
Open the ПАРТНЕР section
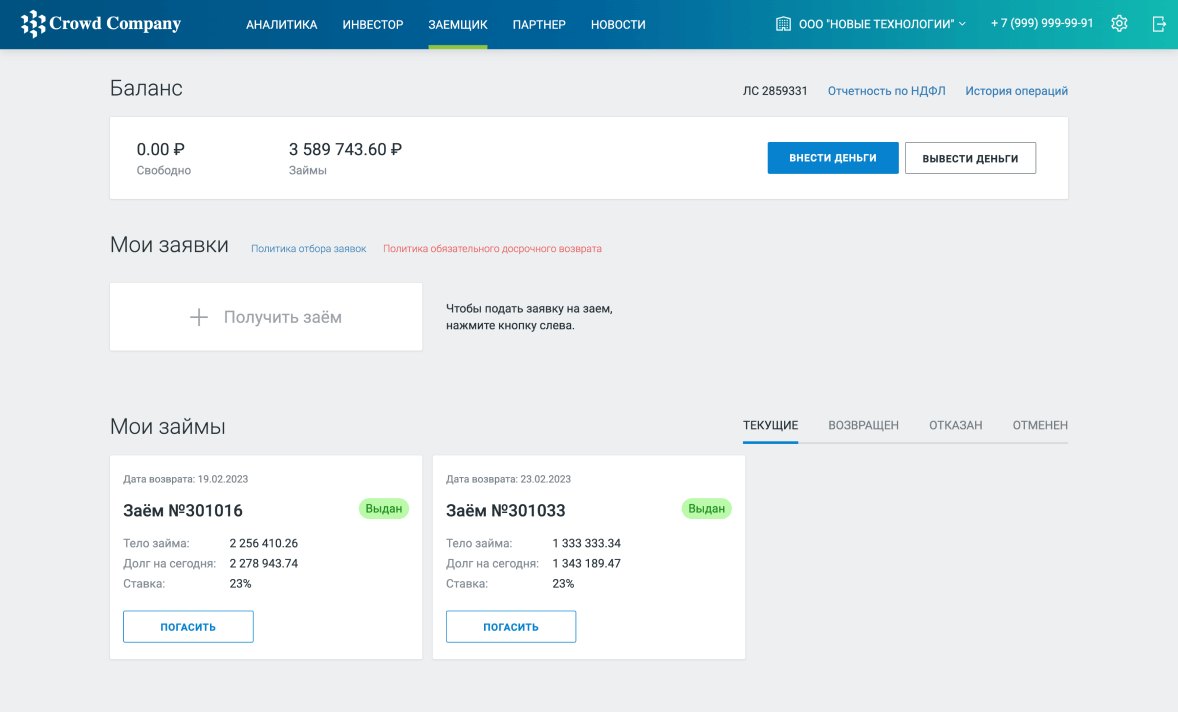539,25
